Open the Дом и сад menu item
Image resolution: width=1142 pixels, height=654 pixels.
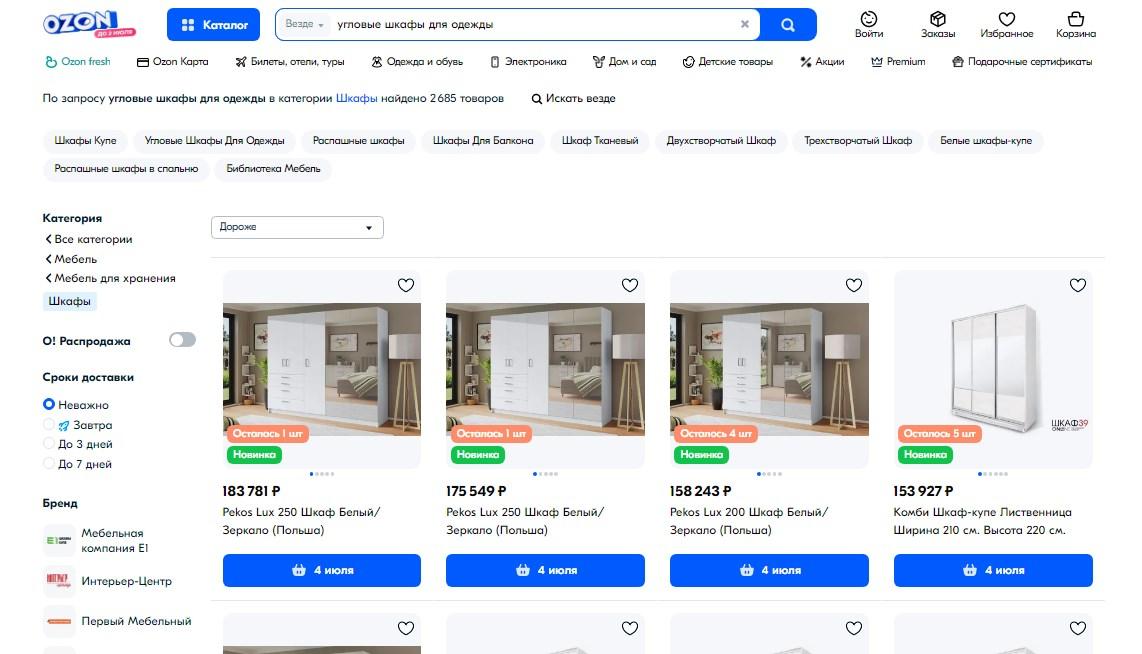click(x=624, y=62)
